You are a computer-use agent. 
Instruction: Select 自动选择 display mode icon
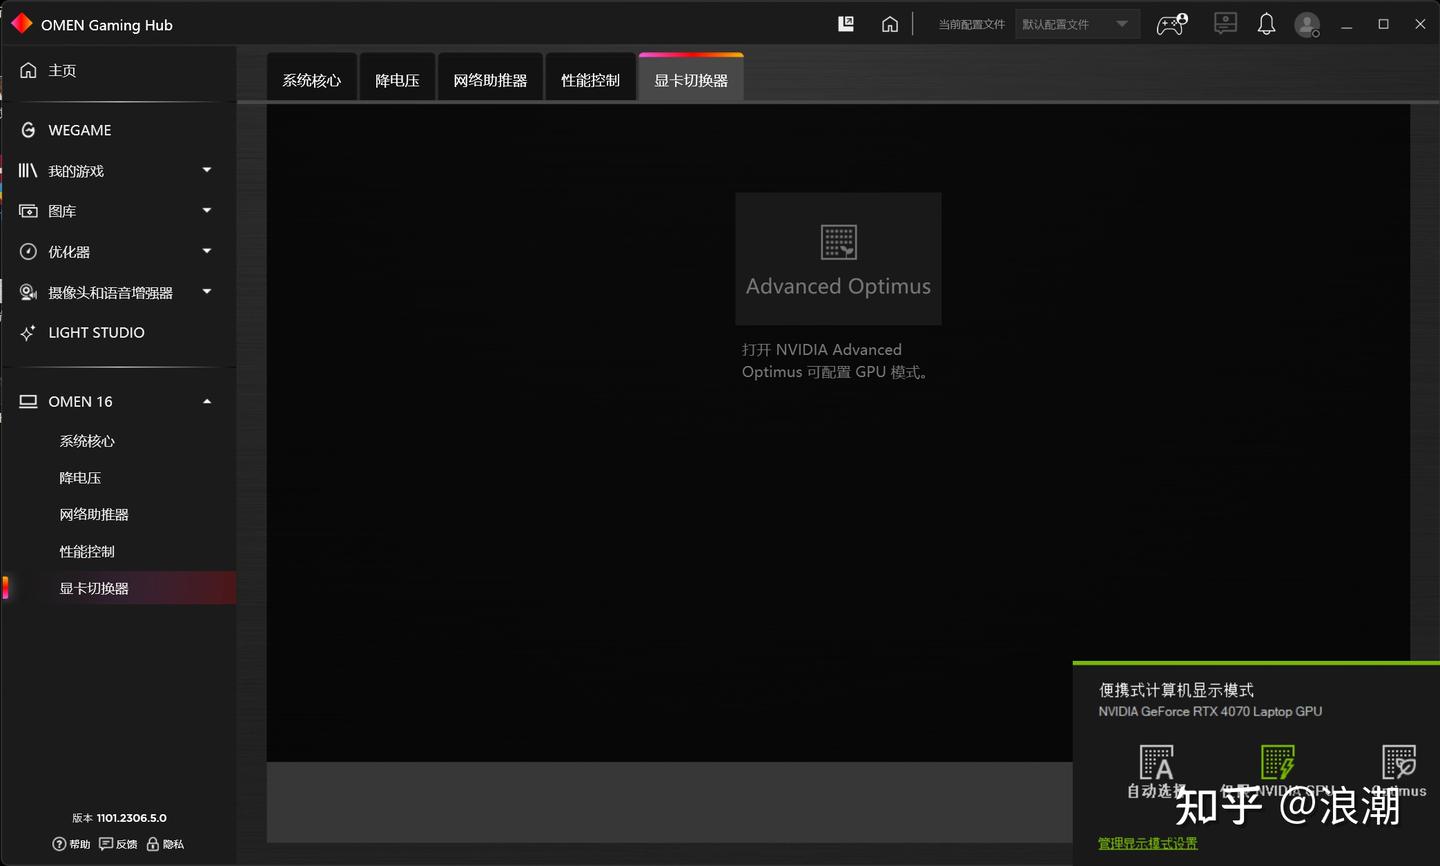point(1156,763)
